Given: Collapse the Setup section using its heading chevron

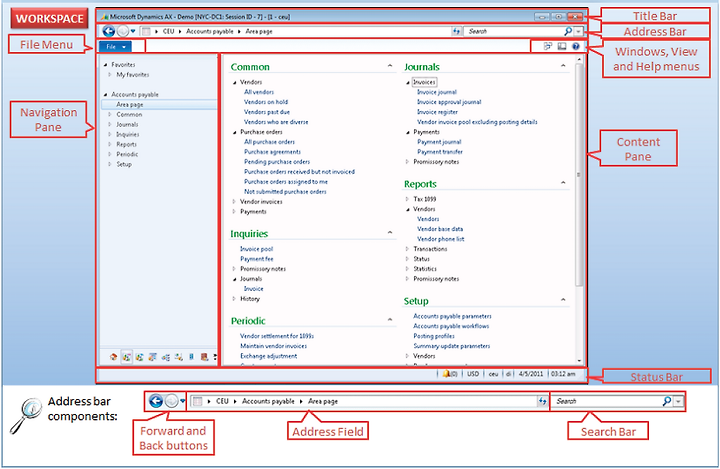Looking at the screenshot, I should point(563,299).
